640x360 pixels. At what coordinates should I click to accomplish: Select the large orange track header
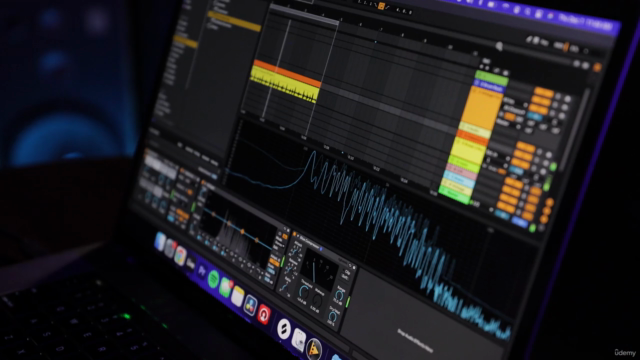coord(481,108)
